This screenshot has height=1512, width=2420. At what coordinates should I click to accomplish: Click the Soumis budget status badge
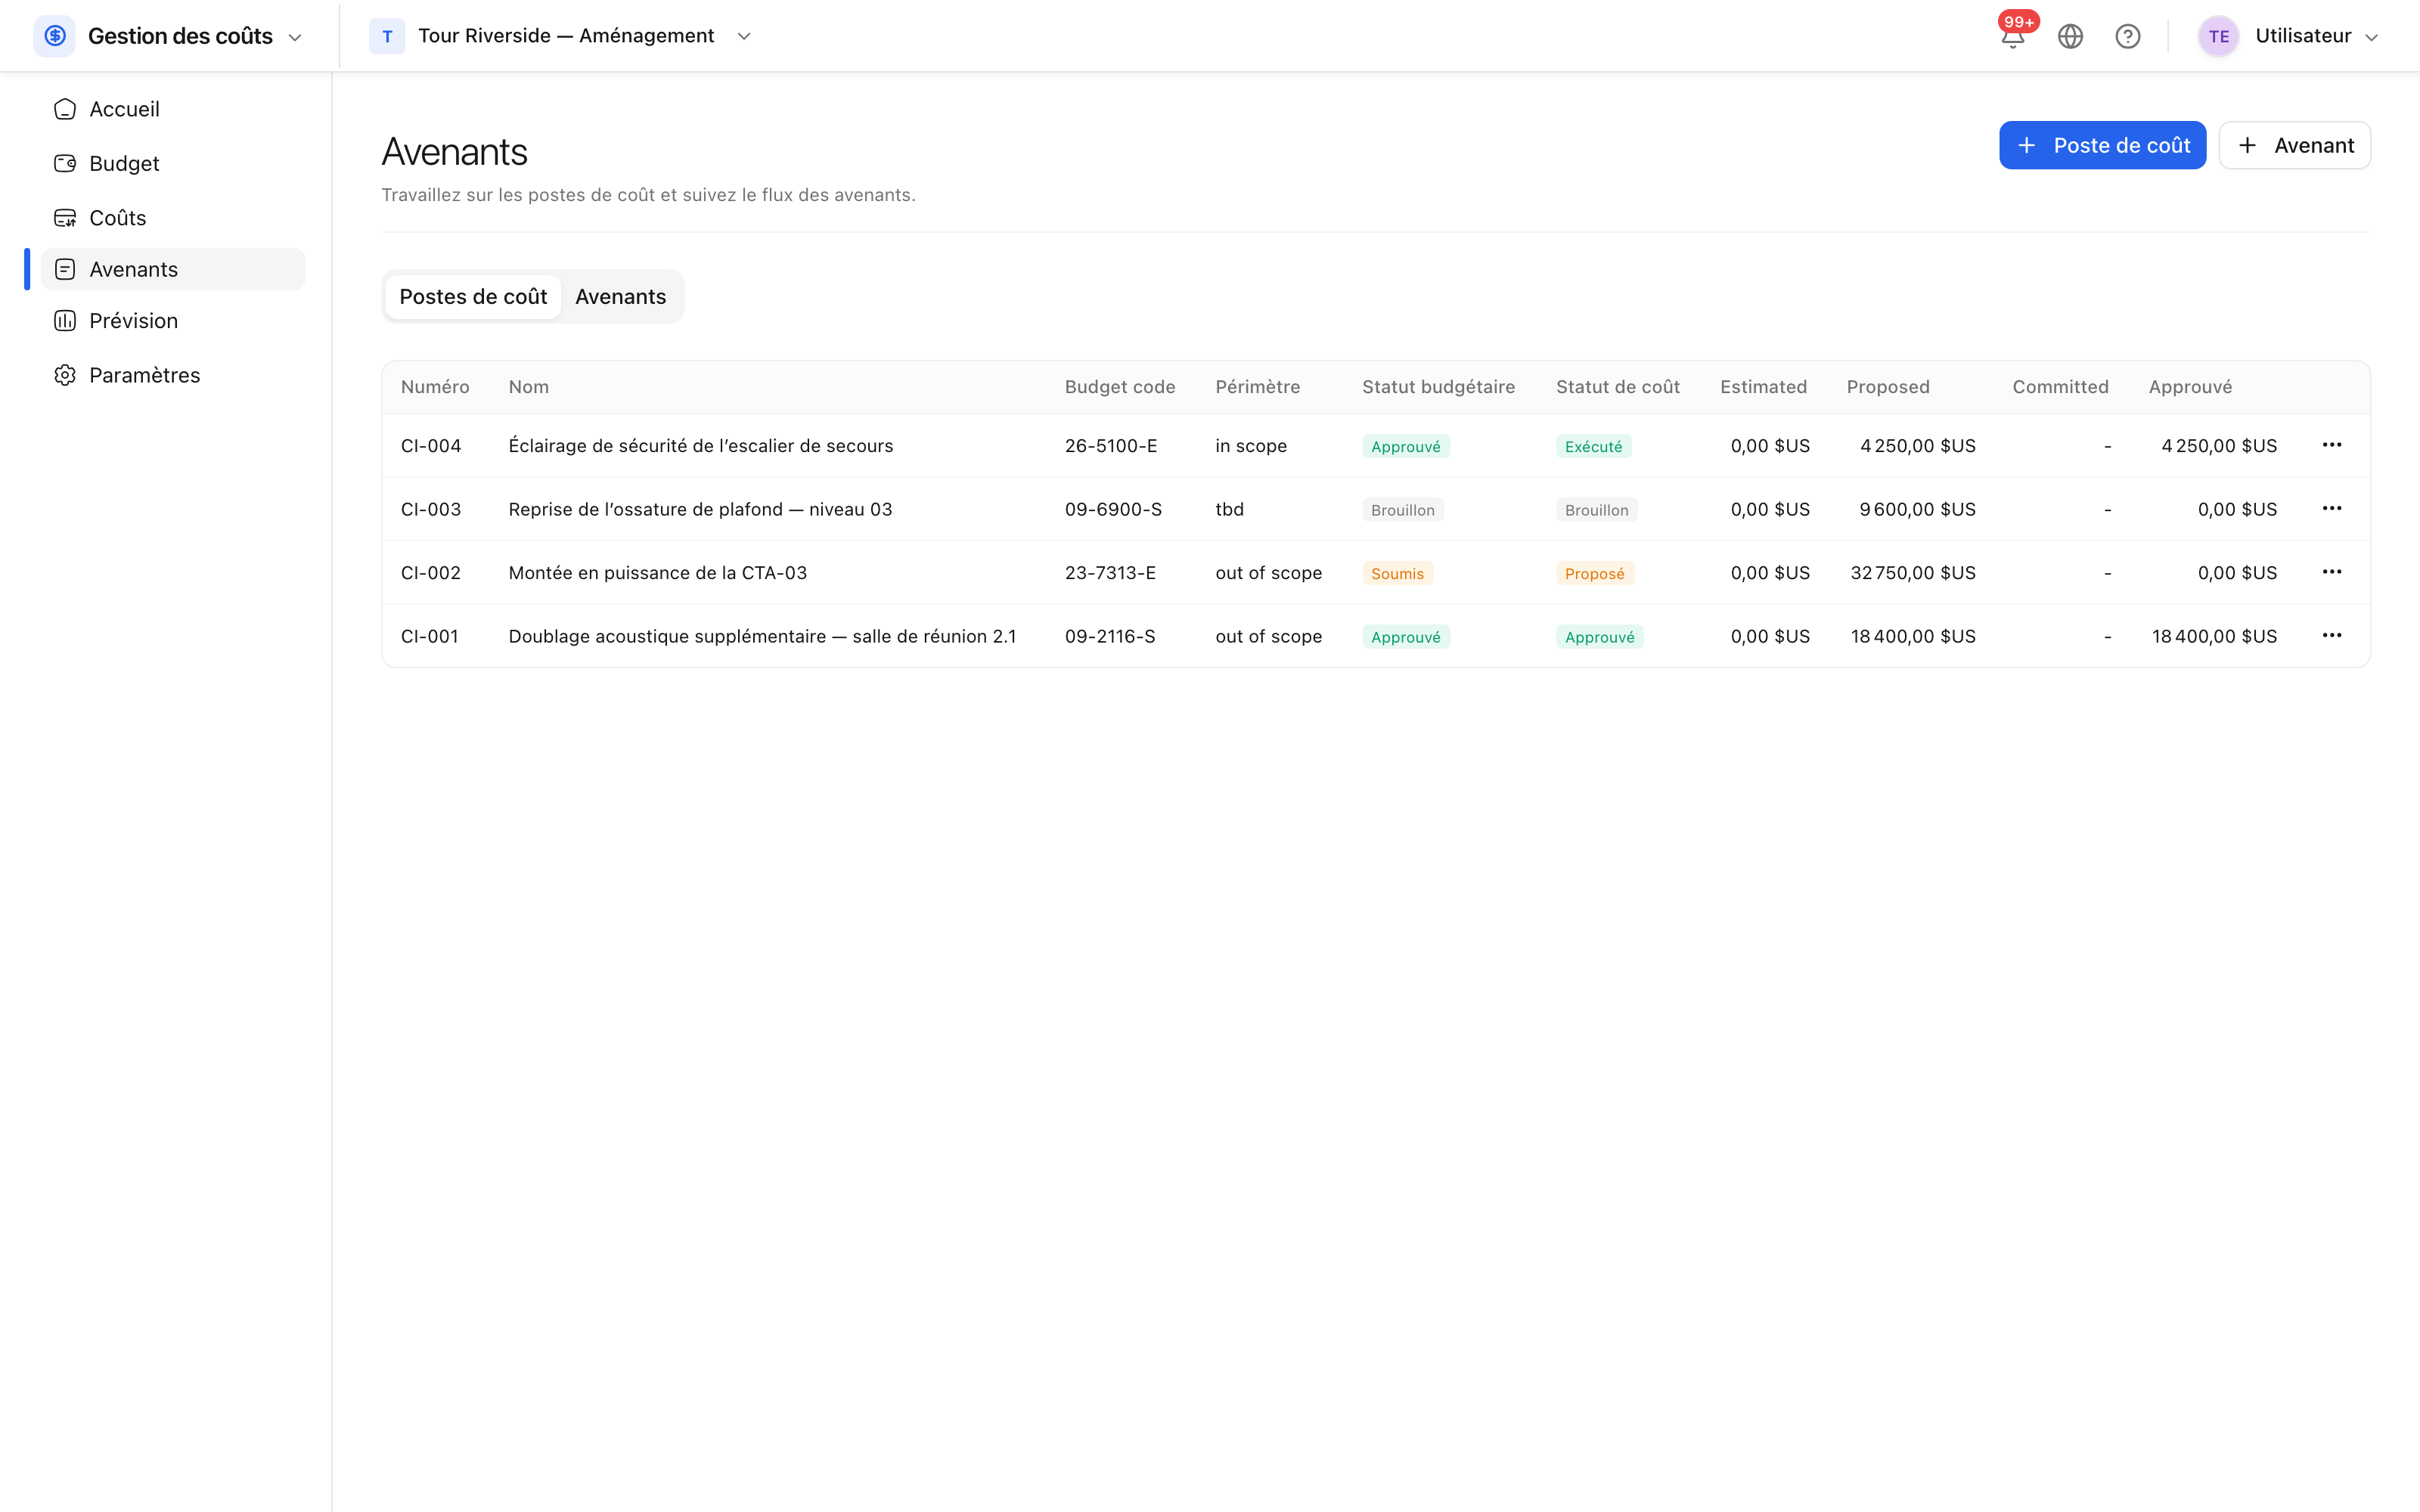[1397, 573]
